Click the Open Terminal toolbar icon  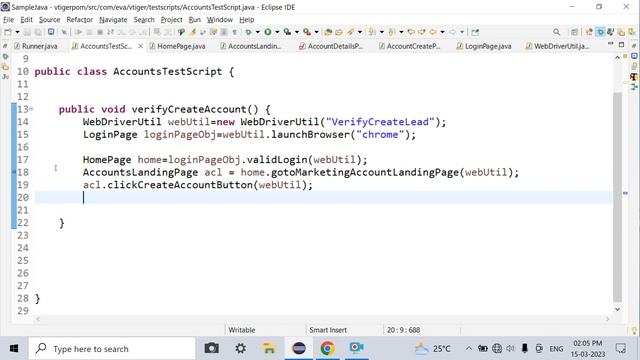pos(51,32)
